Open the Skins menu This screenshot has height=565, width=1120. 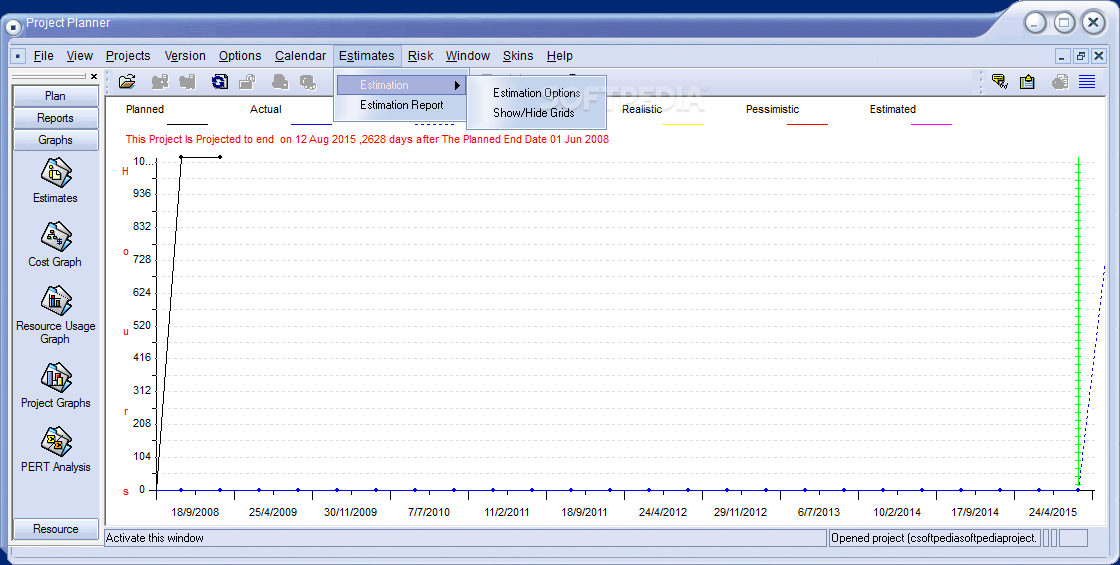(518, 56)
